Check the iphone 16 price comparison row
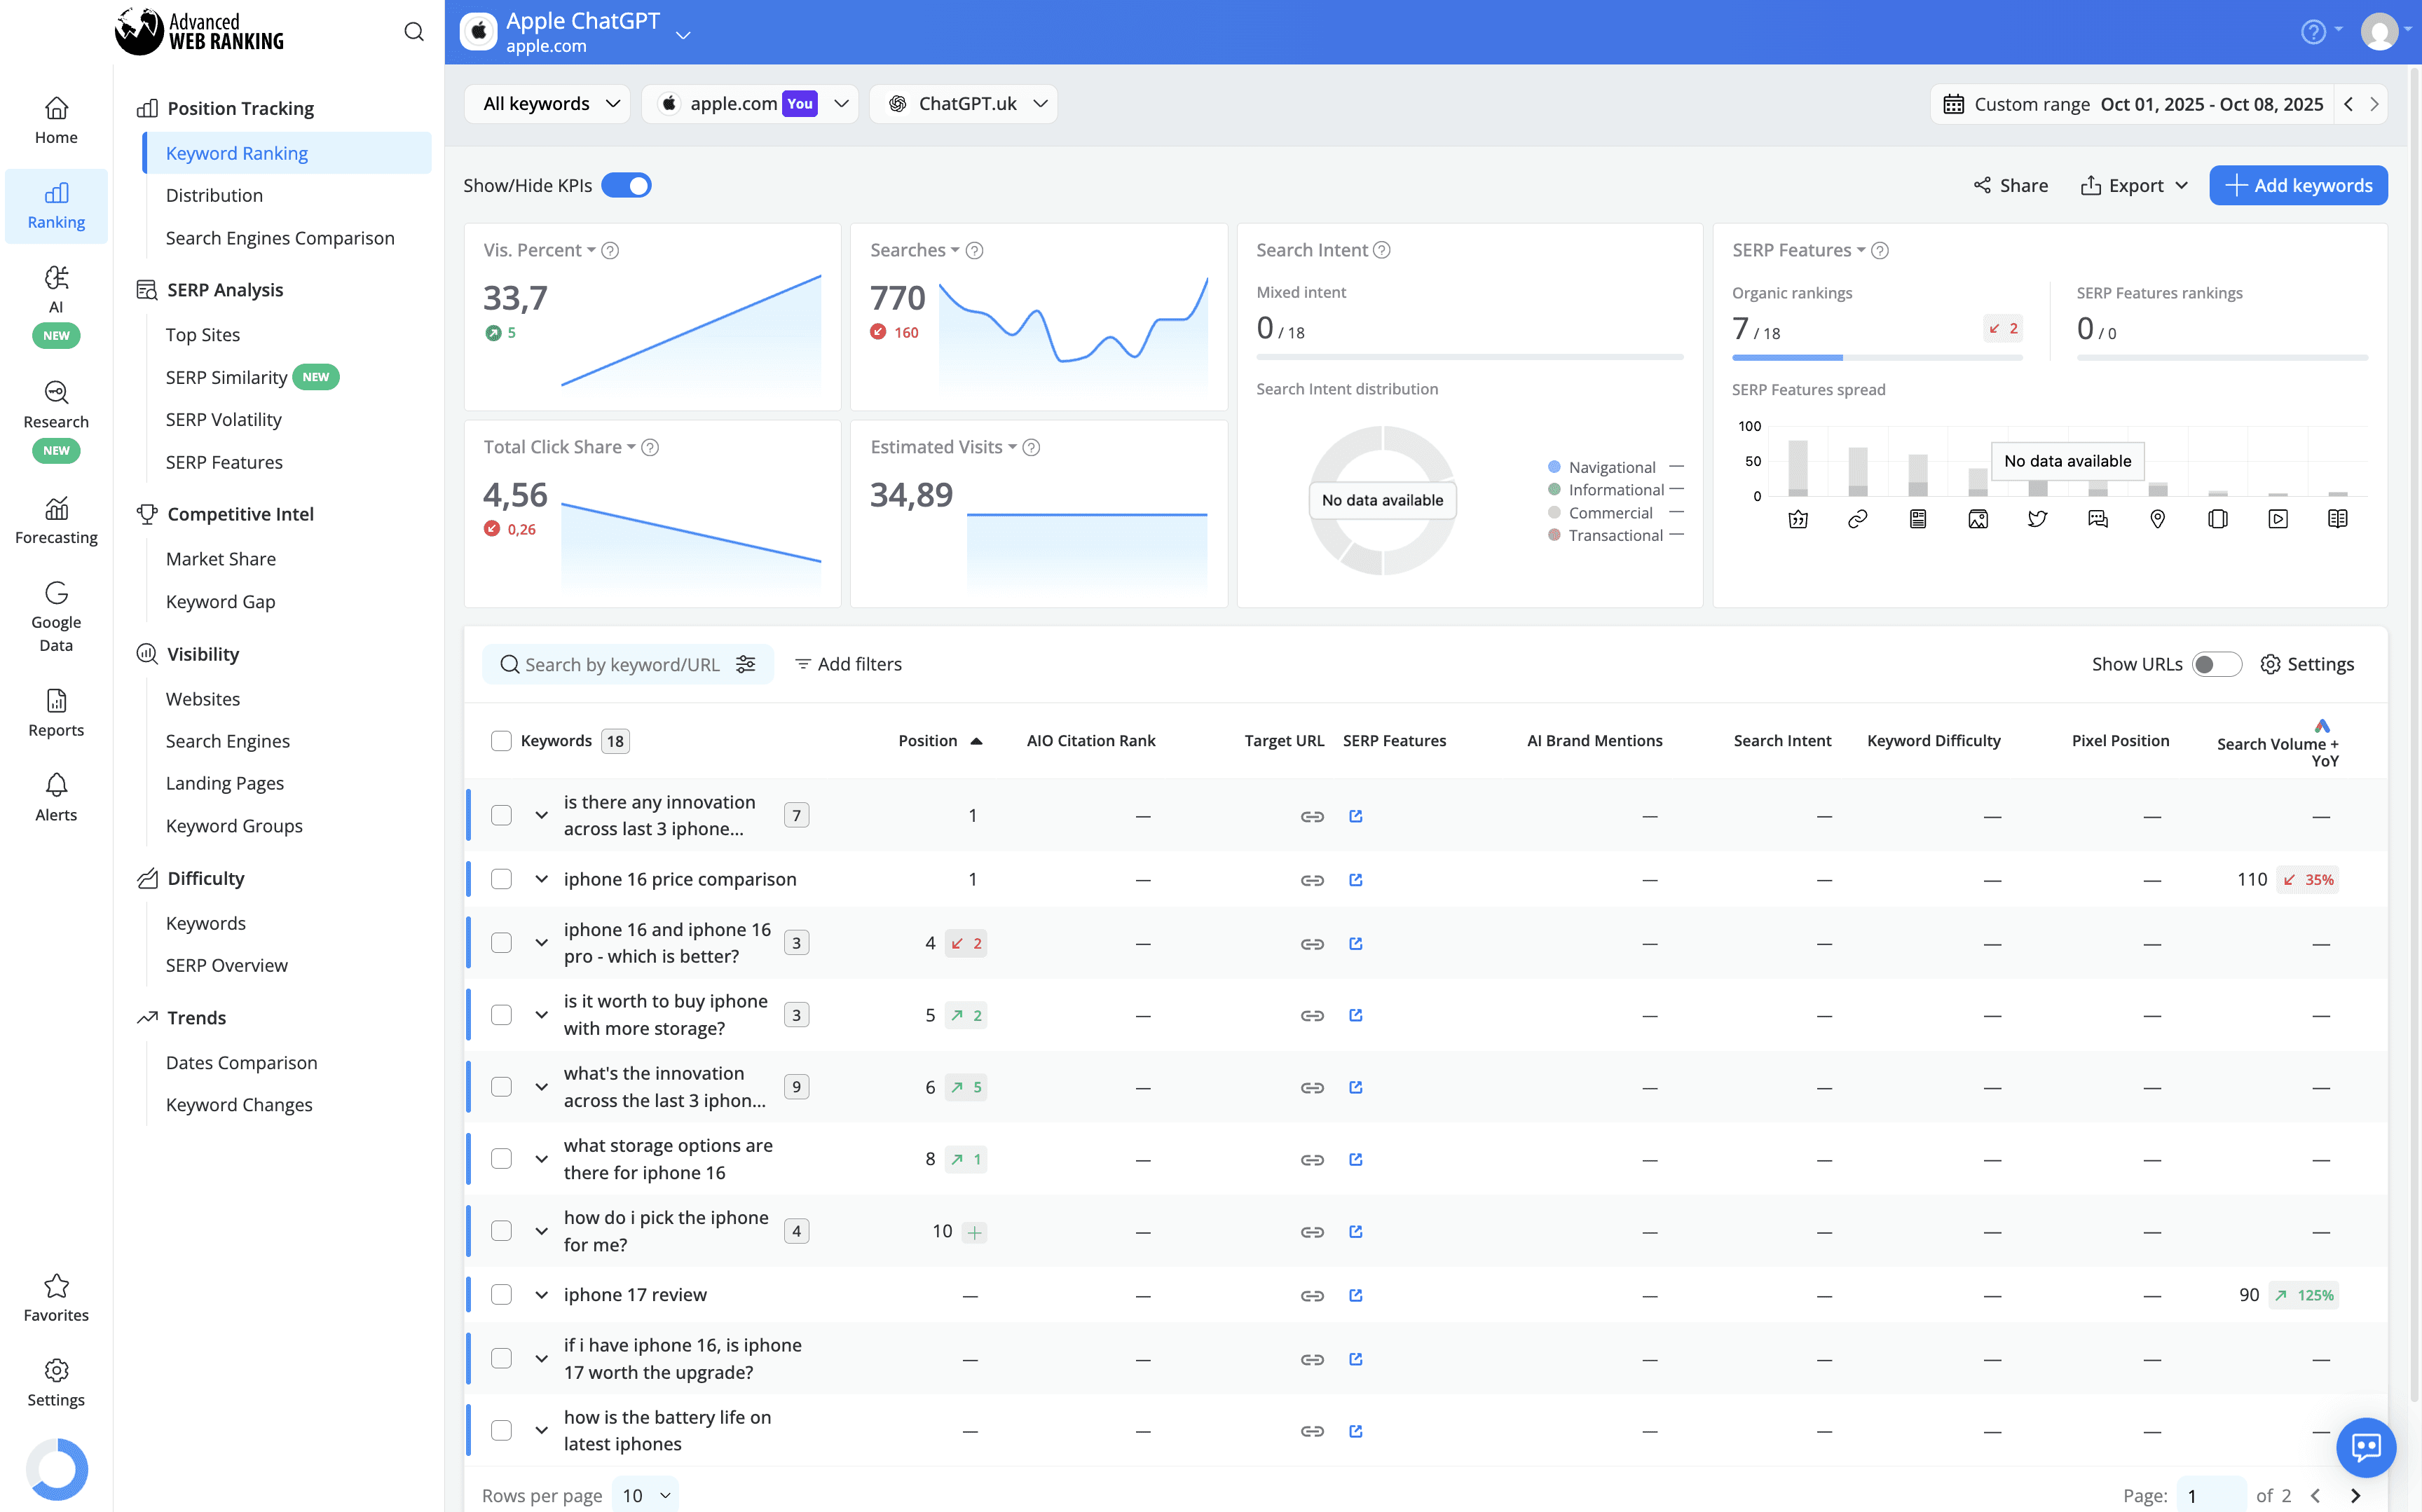This screenshot has height=1512, width=2422. click(x=501, y=880)
